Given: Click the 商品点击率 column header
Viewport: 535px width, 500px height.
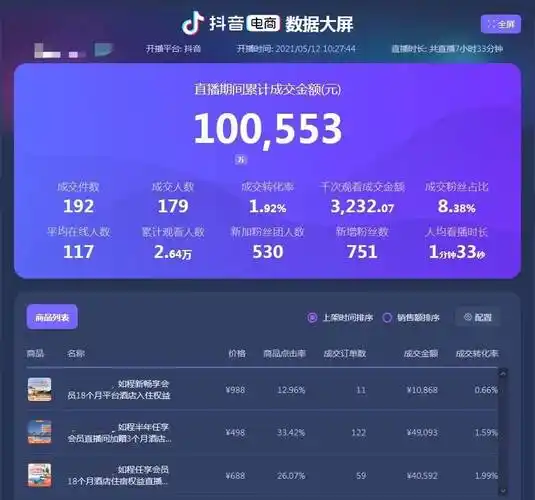Looking at the screenshot, I should point(284,353).
